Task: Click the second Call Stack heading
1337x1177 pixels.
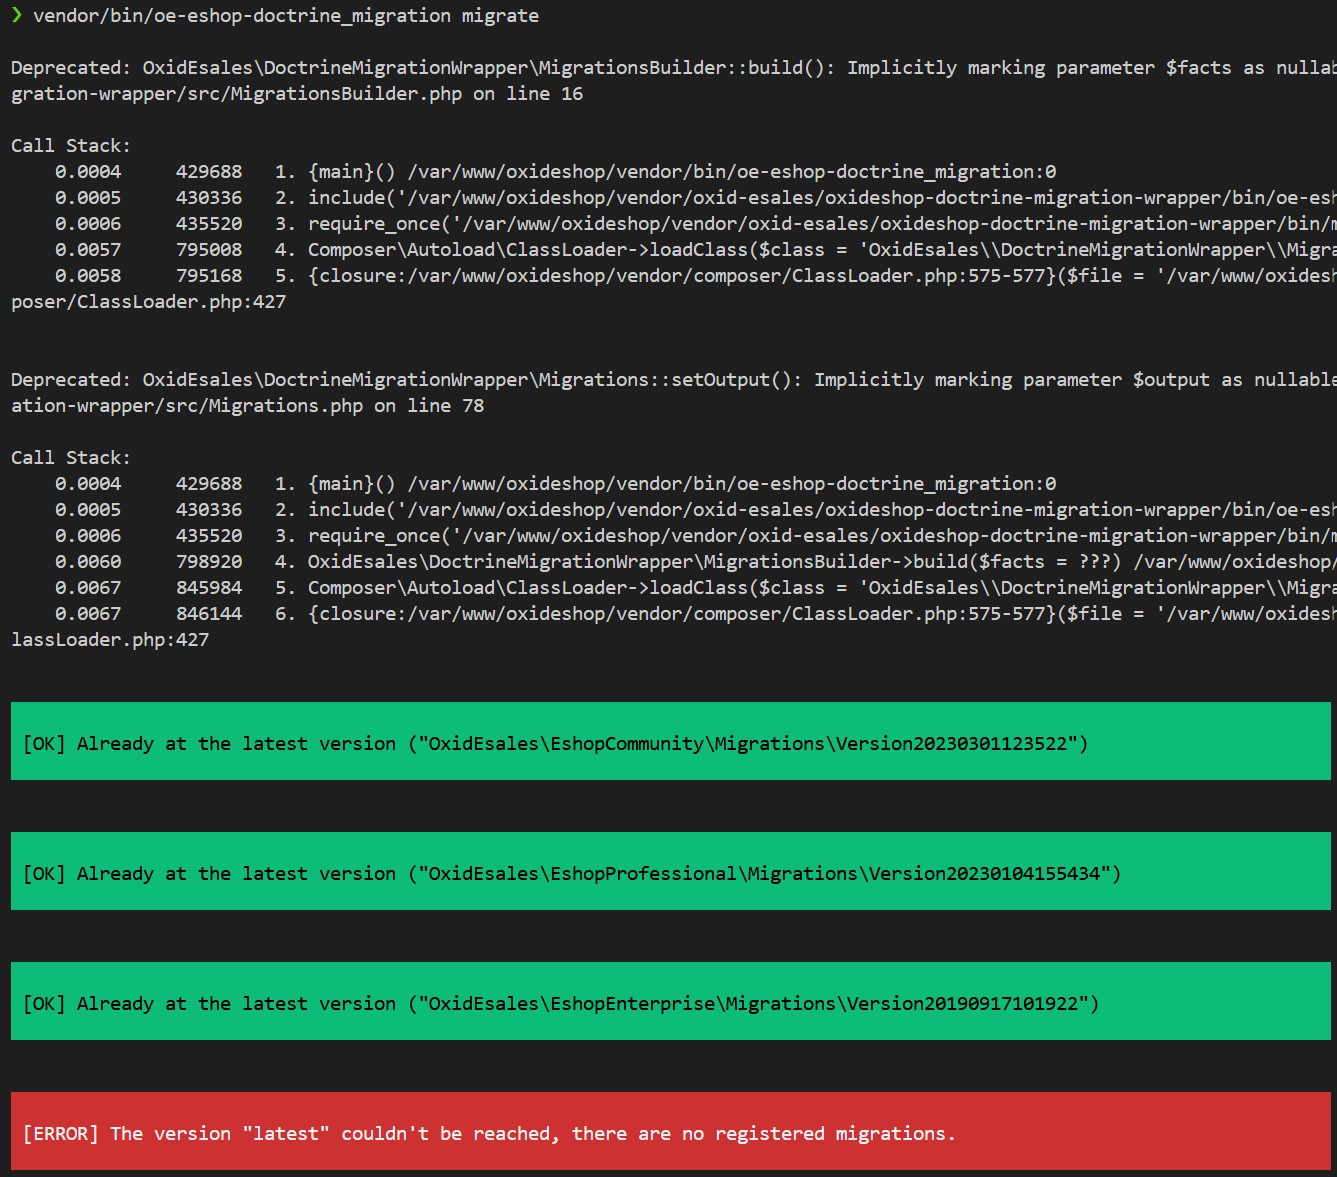Action: click(70, 458)
